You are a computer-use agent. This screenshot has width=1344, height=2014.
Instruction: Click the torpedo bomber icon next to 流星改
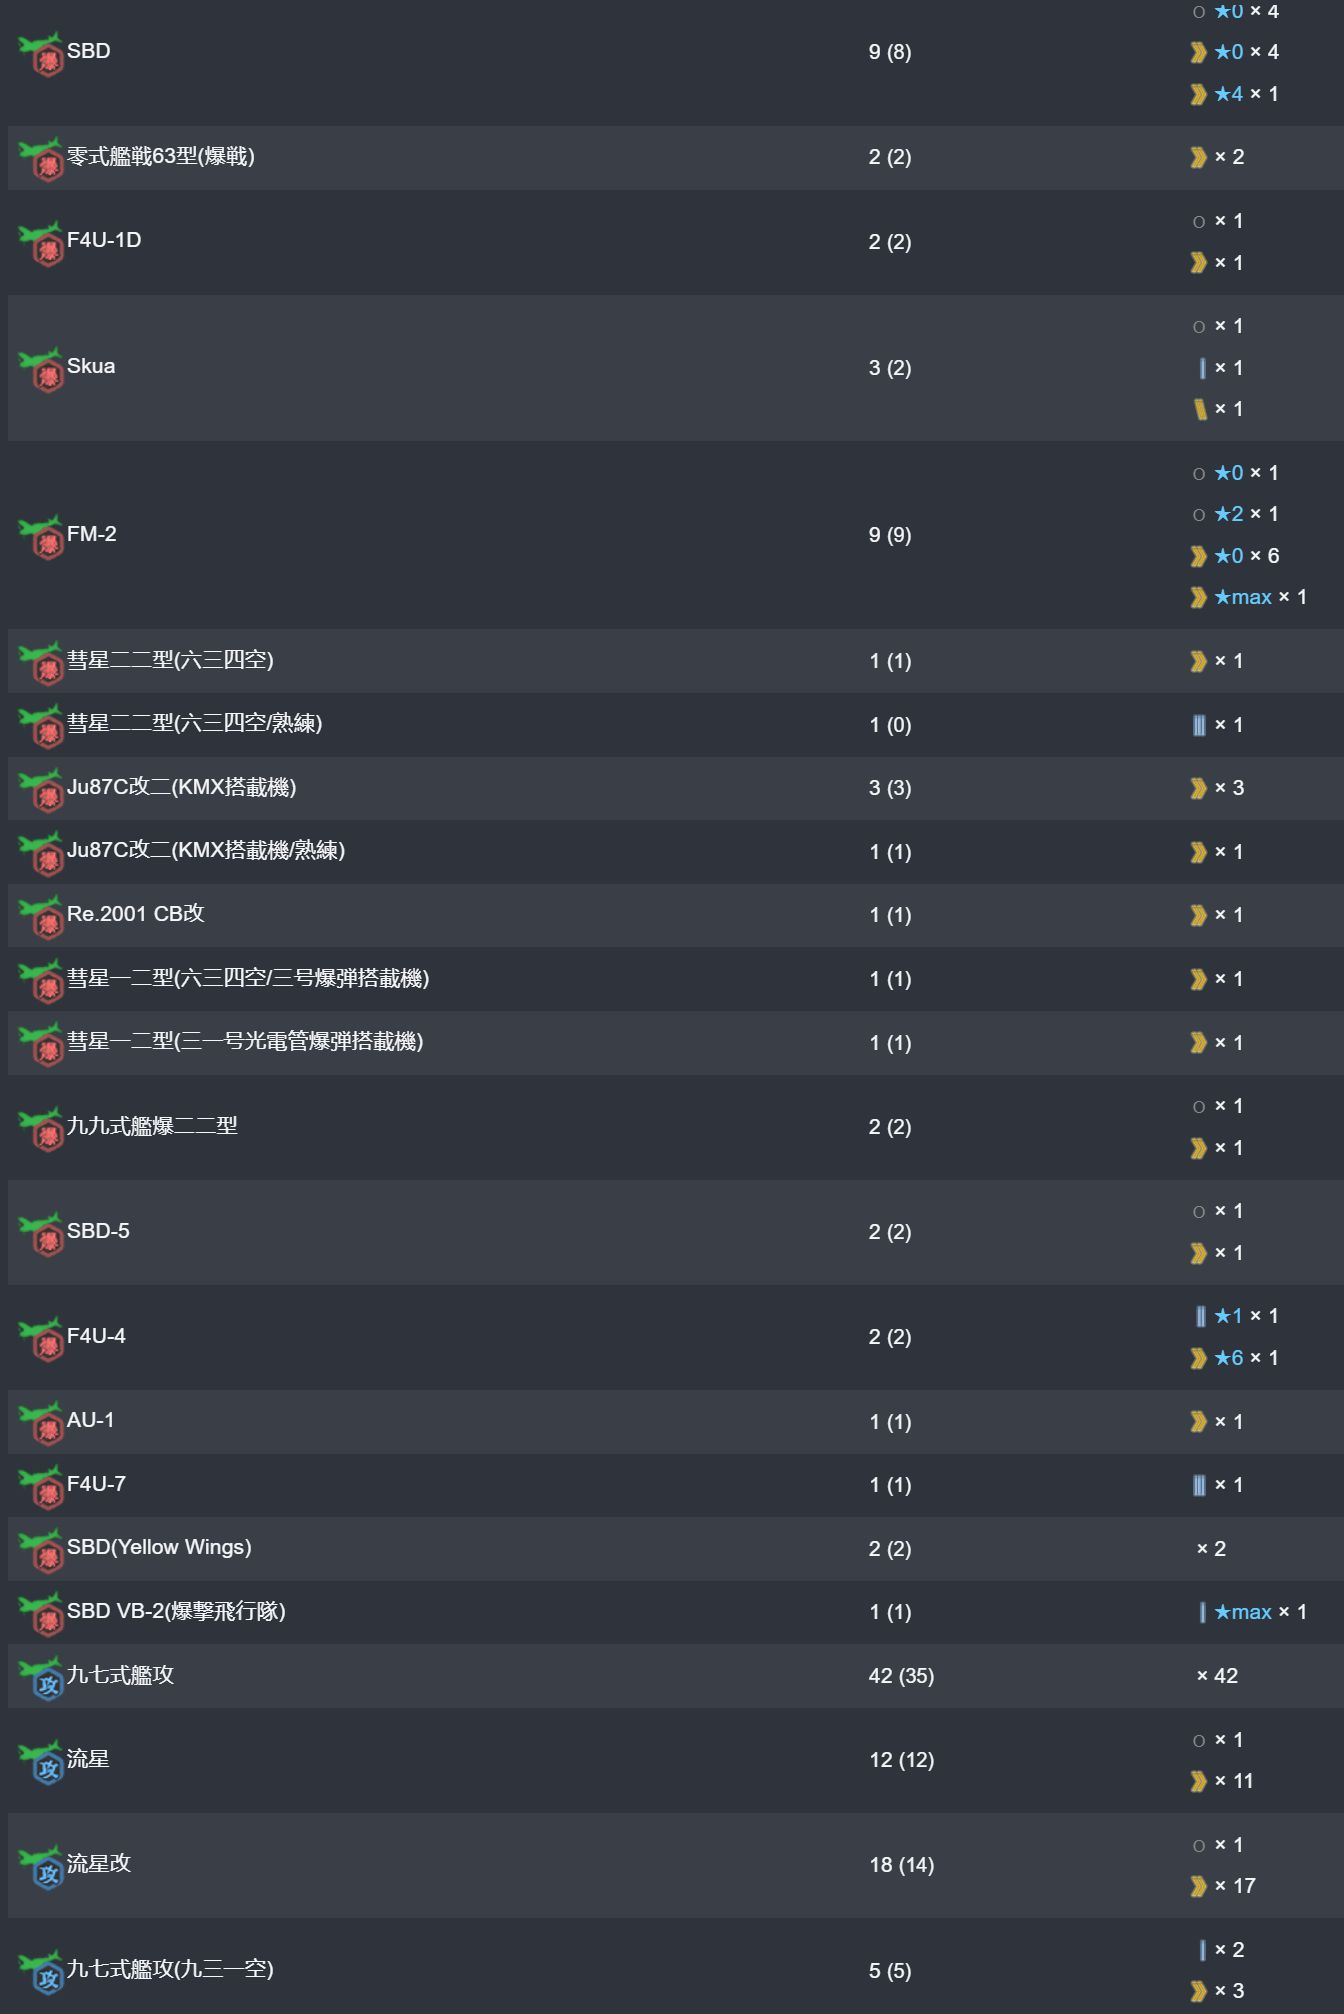pos(41,1868)
